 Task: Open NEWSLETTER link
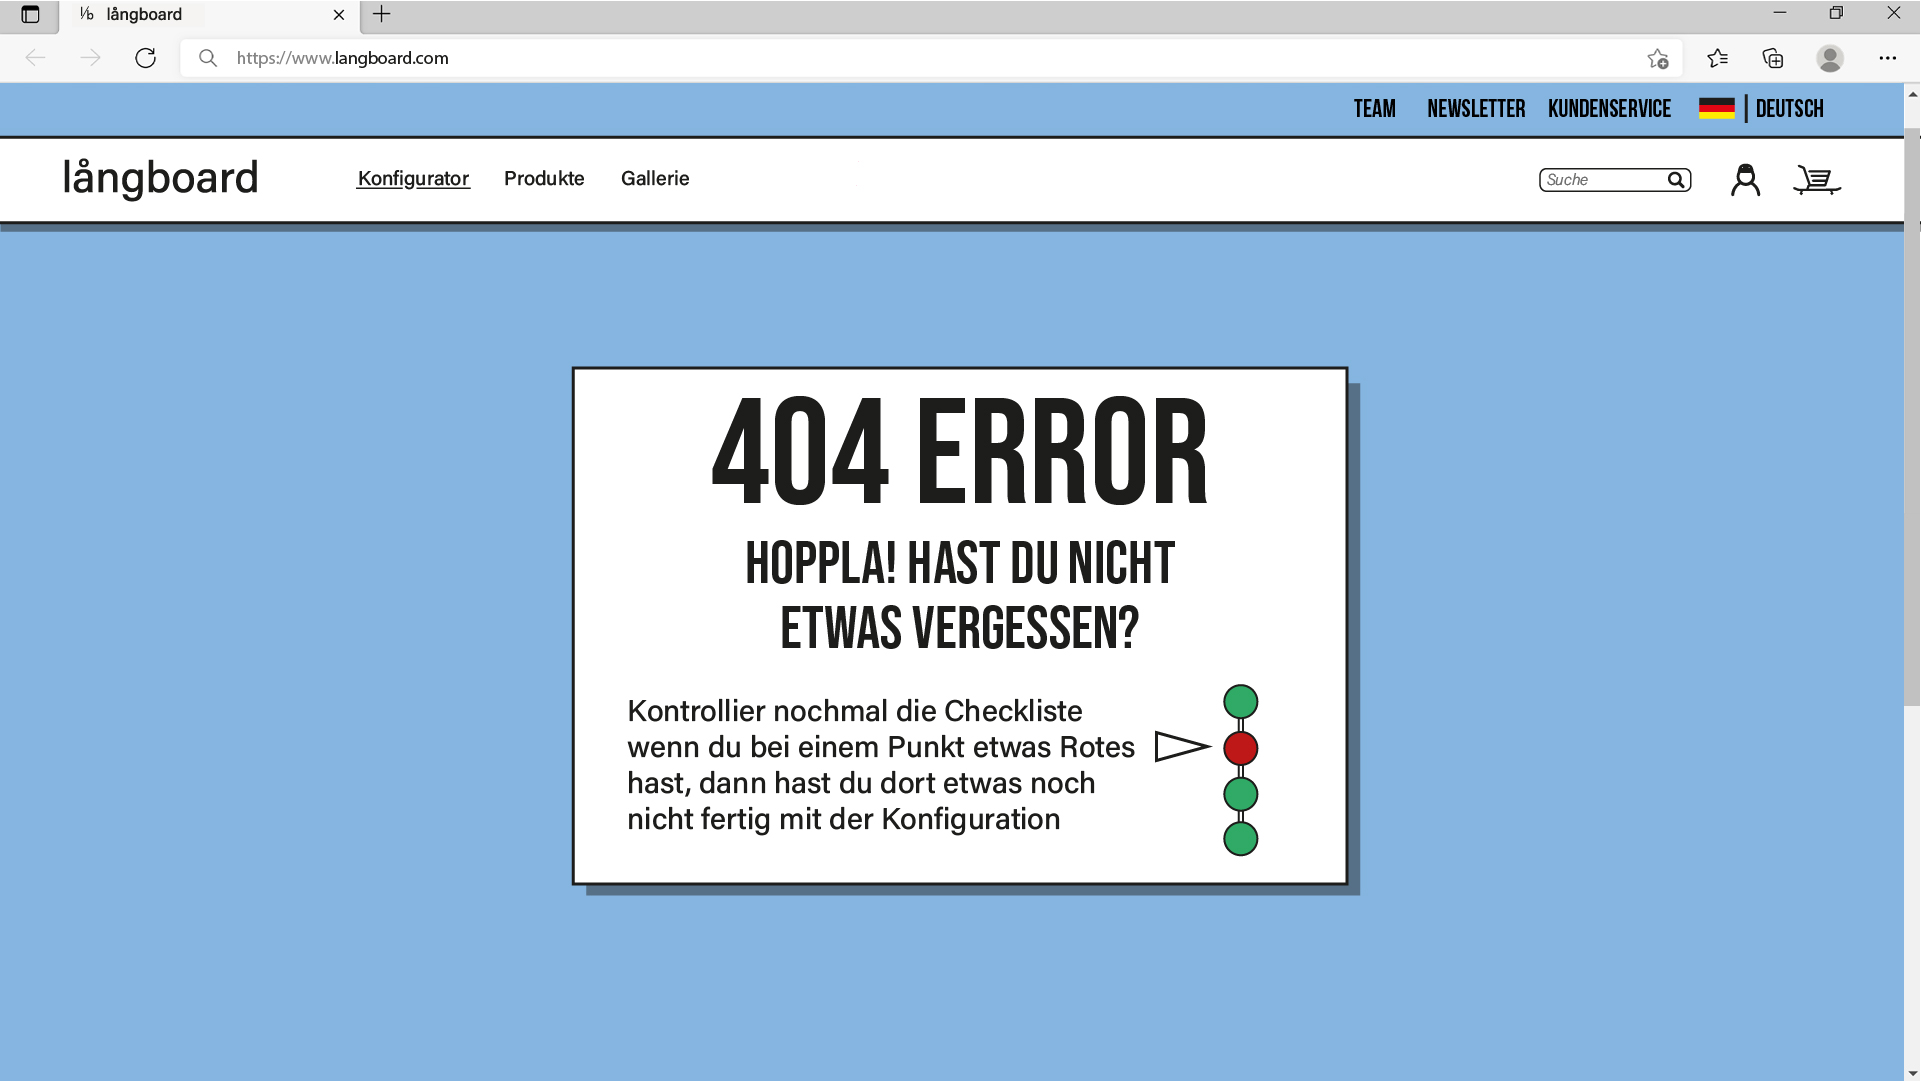pyautogui.click(x=1476, y=109)
